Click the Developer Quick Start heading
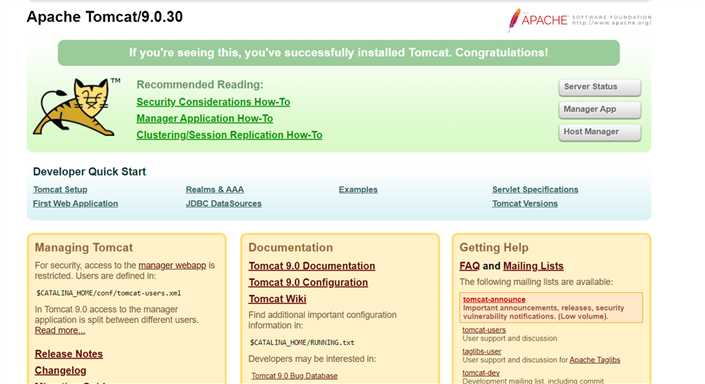705x384 pixels. [89, 172]
